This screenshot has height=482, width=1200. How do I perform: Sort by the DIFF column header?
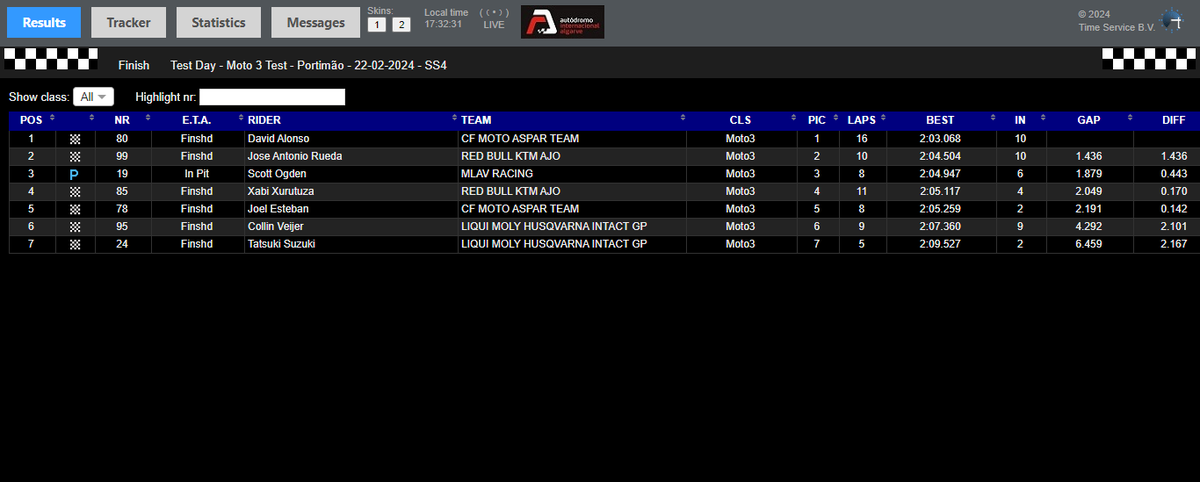point(1174,120)
